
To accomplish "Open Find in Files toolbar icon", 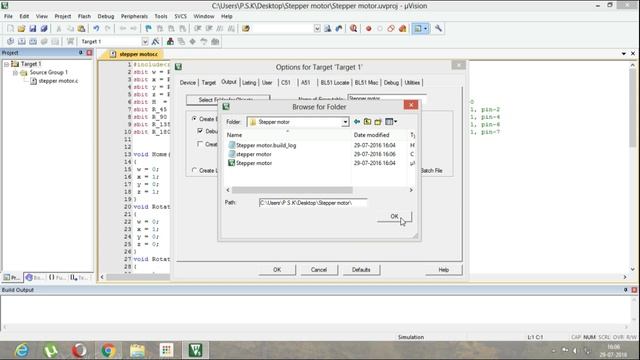I will click(x=246, y=29).
